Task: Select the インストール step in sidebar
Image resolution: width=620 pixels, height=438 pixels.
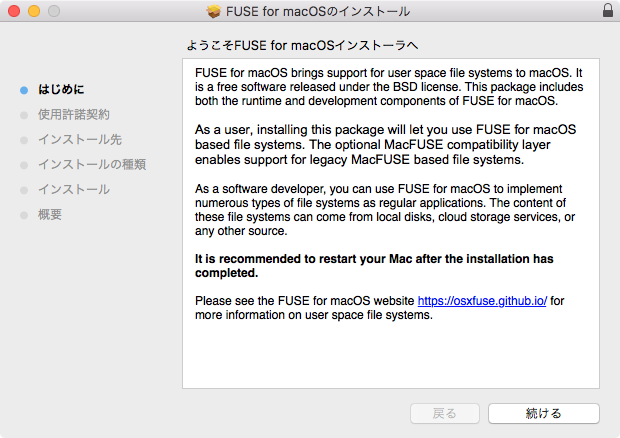Action: click(x=74, y=189)
